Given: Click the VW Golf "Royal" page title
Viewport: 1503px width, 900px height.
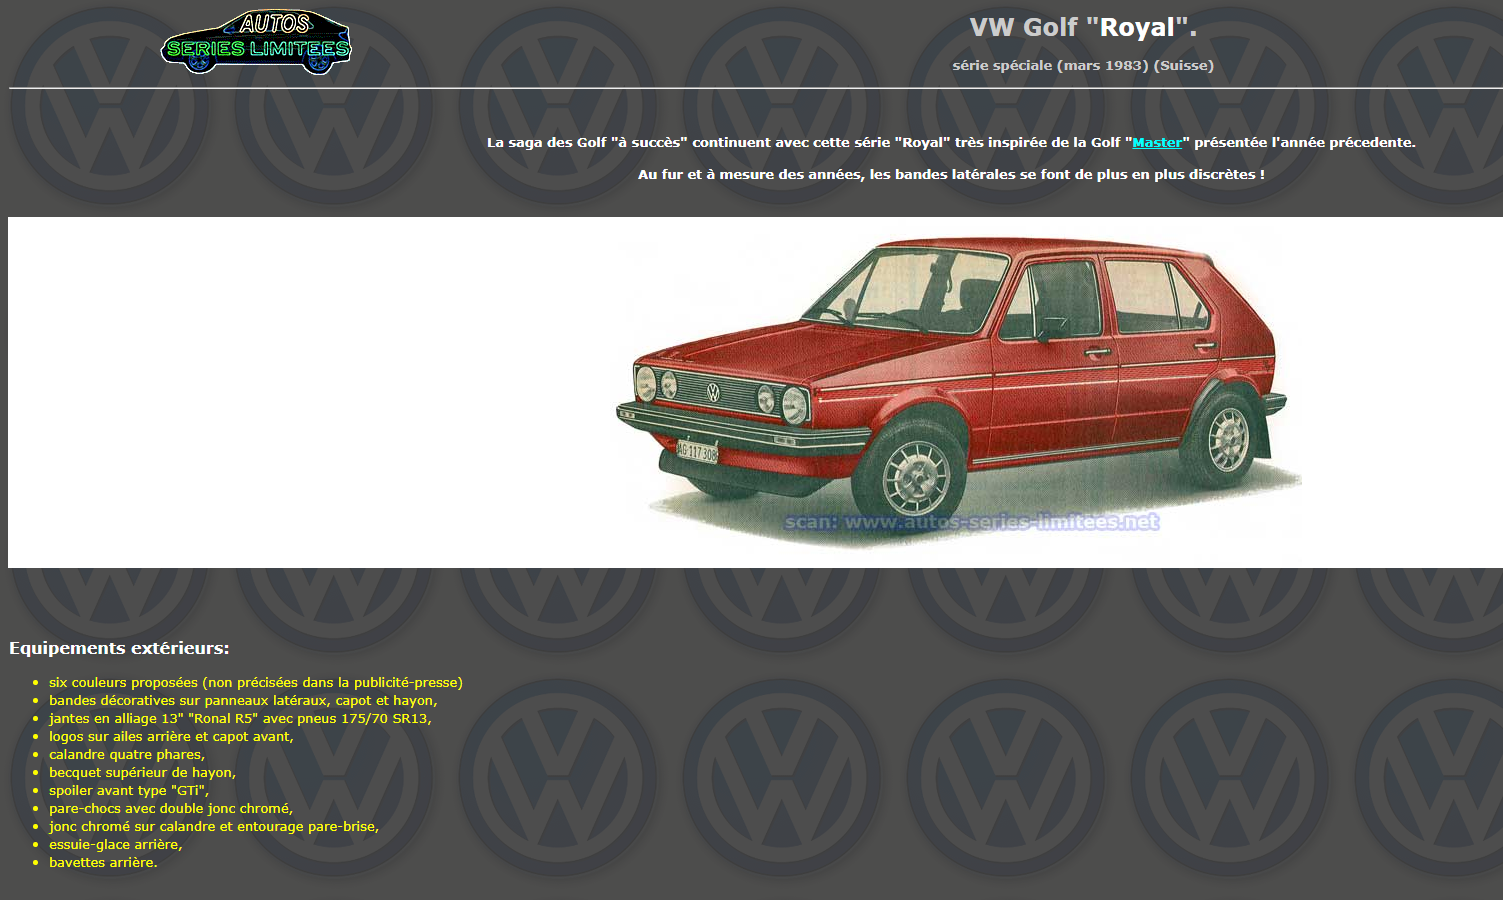Looking at the screenshot, I should (x=1082, y=28).
